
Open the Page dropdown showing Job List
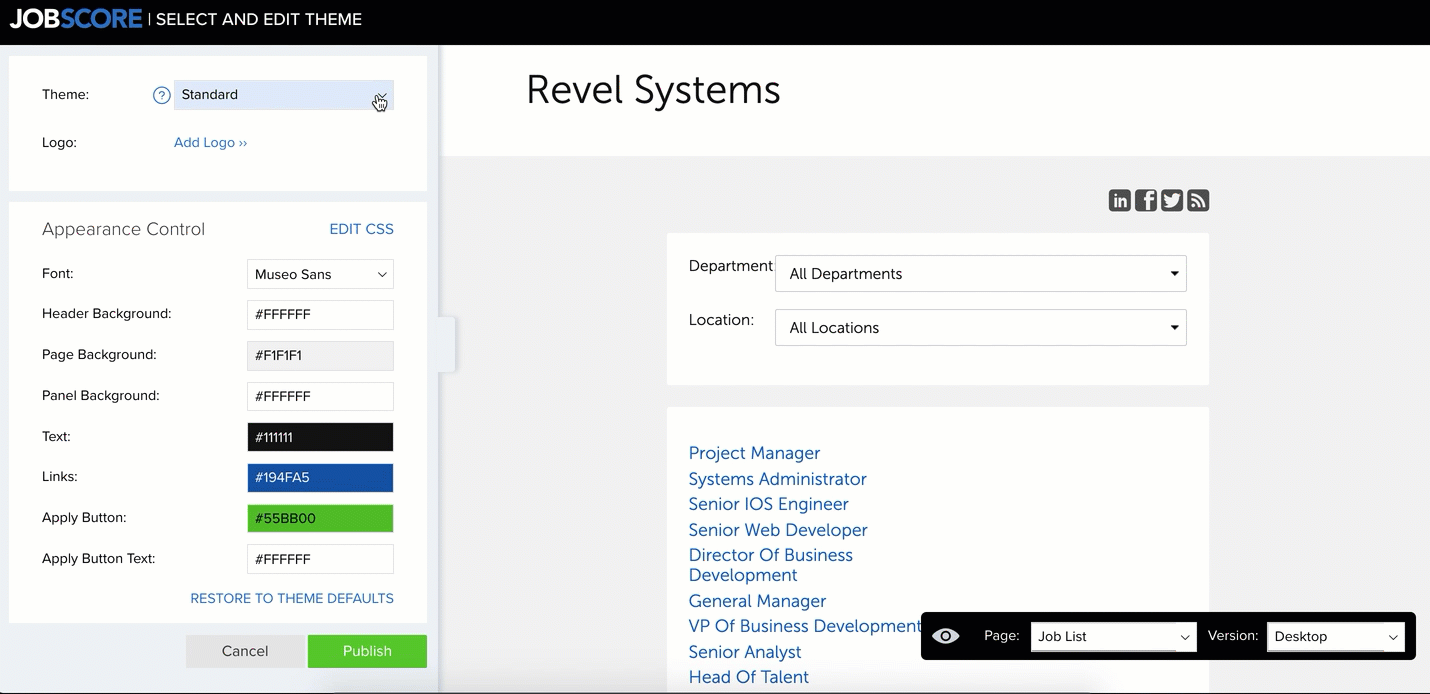coord(1113,637)
